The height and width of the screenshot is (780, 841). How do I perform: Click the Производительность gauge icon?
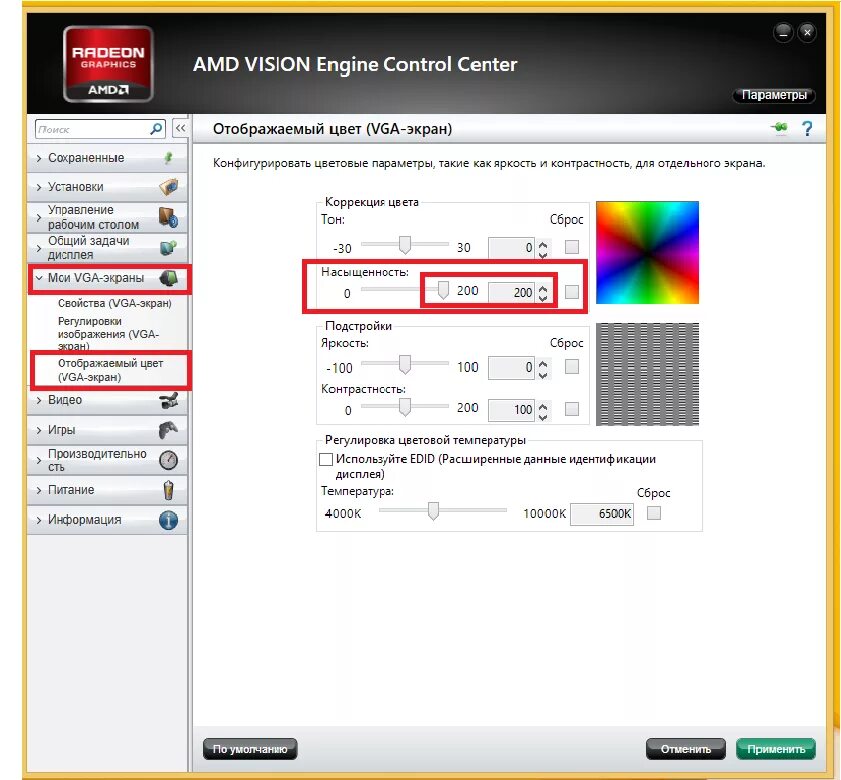[168, 460]
